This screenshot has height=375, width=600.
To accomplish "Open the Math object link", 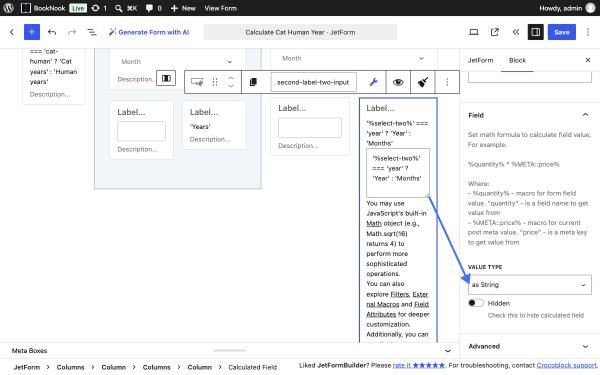I will [374, 223].
